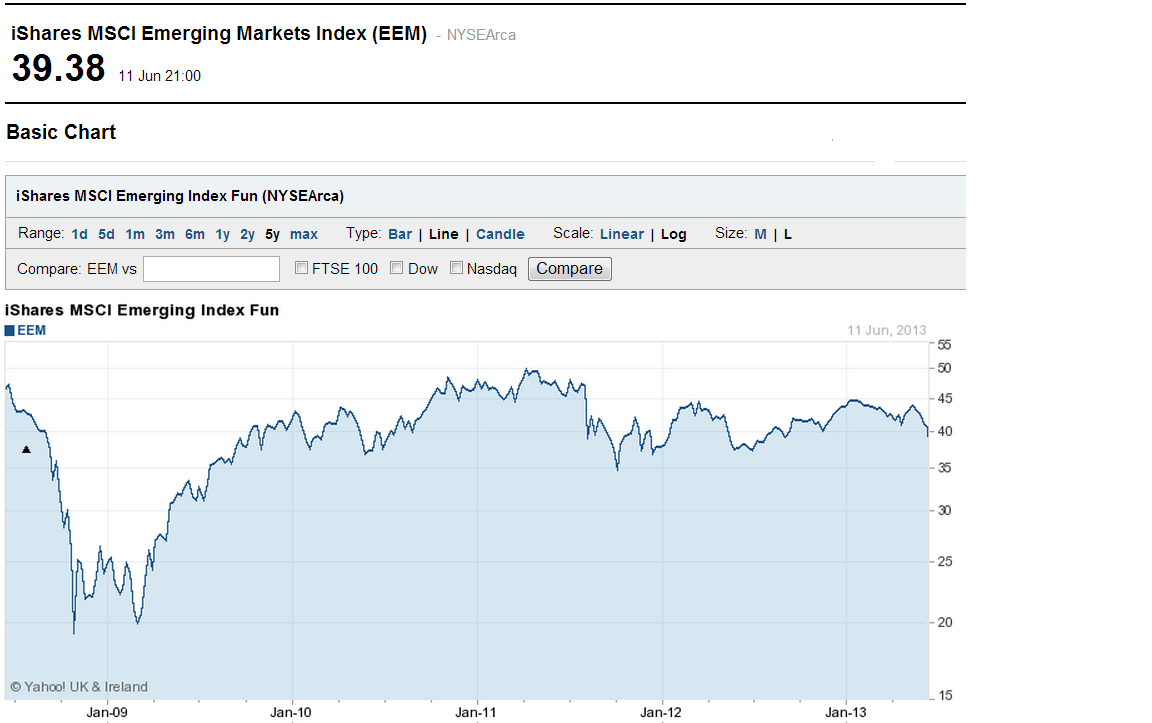Change range to 1y
Viewport: 1152px width, 723px height.
(222, 234)
